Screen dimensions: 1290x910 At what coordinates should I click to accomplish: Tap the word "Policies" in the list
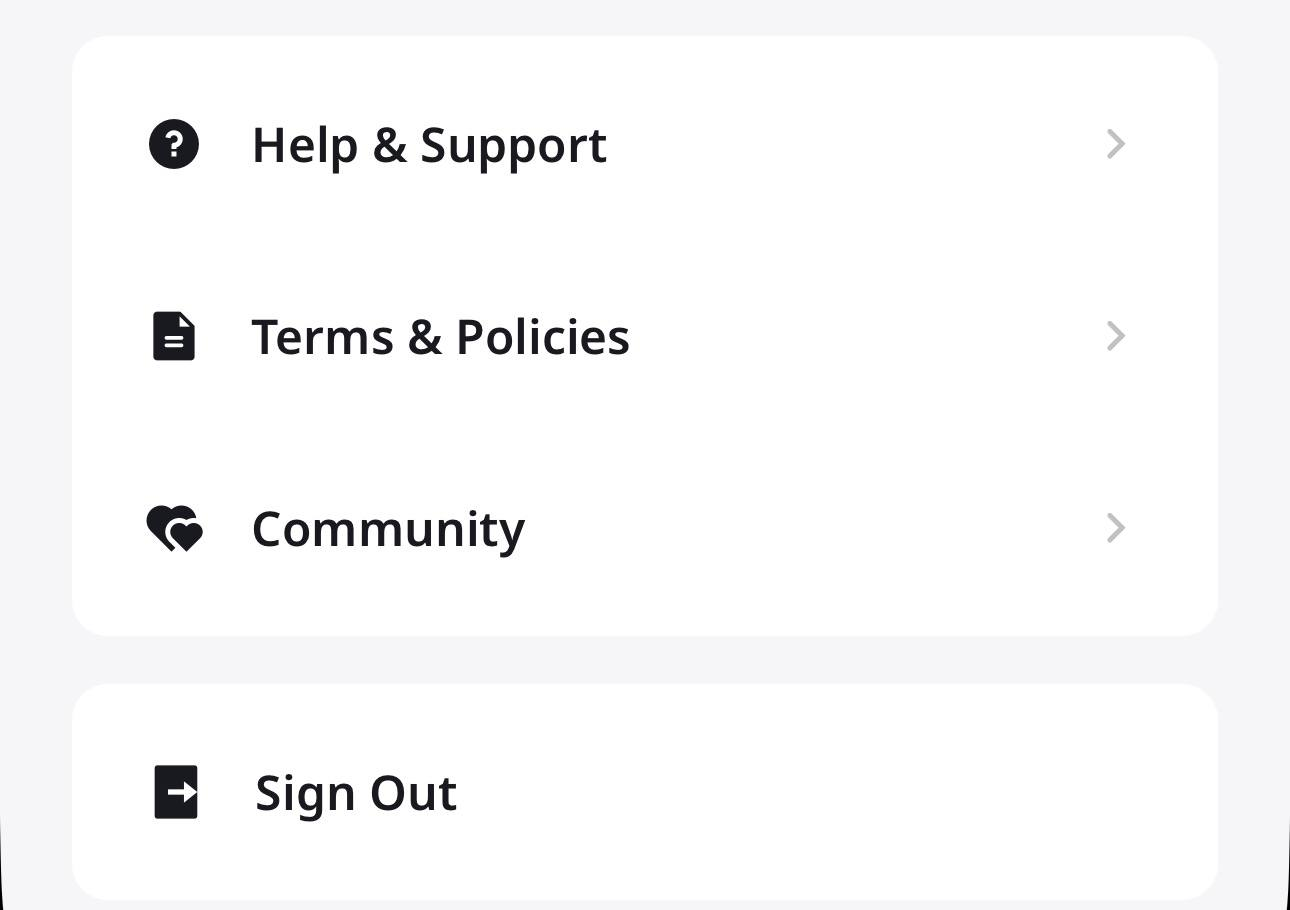543,337
